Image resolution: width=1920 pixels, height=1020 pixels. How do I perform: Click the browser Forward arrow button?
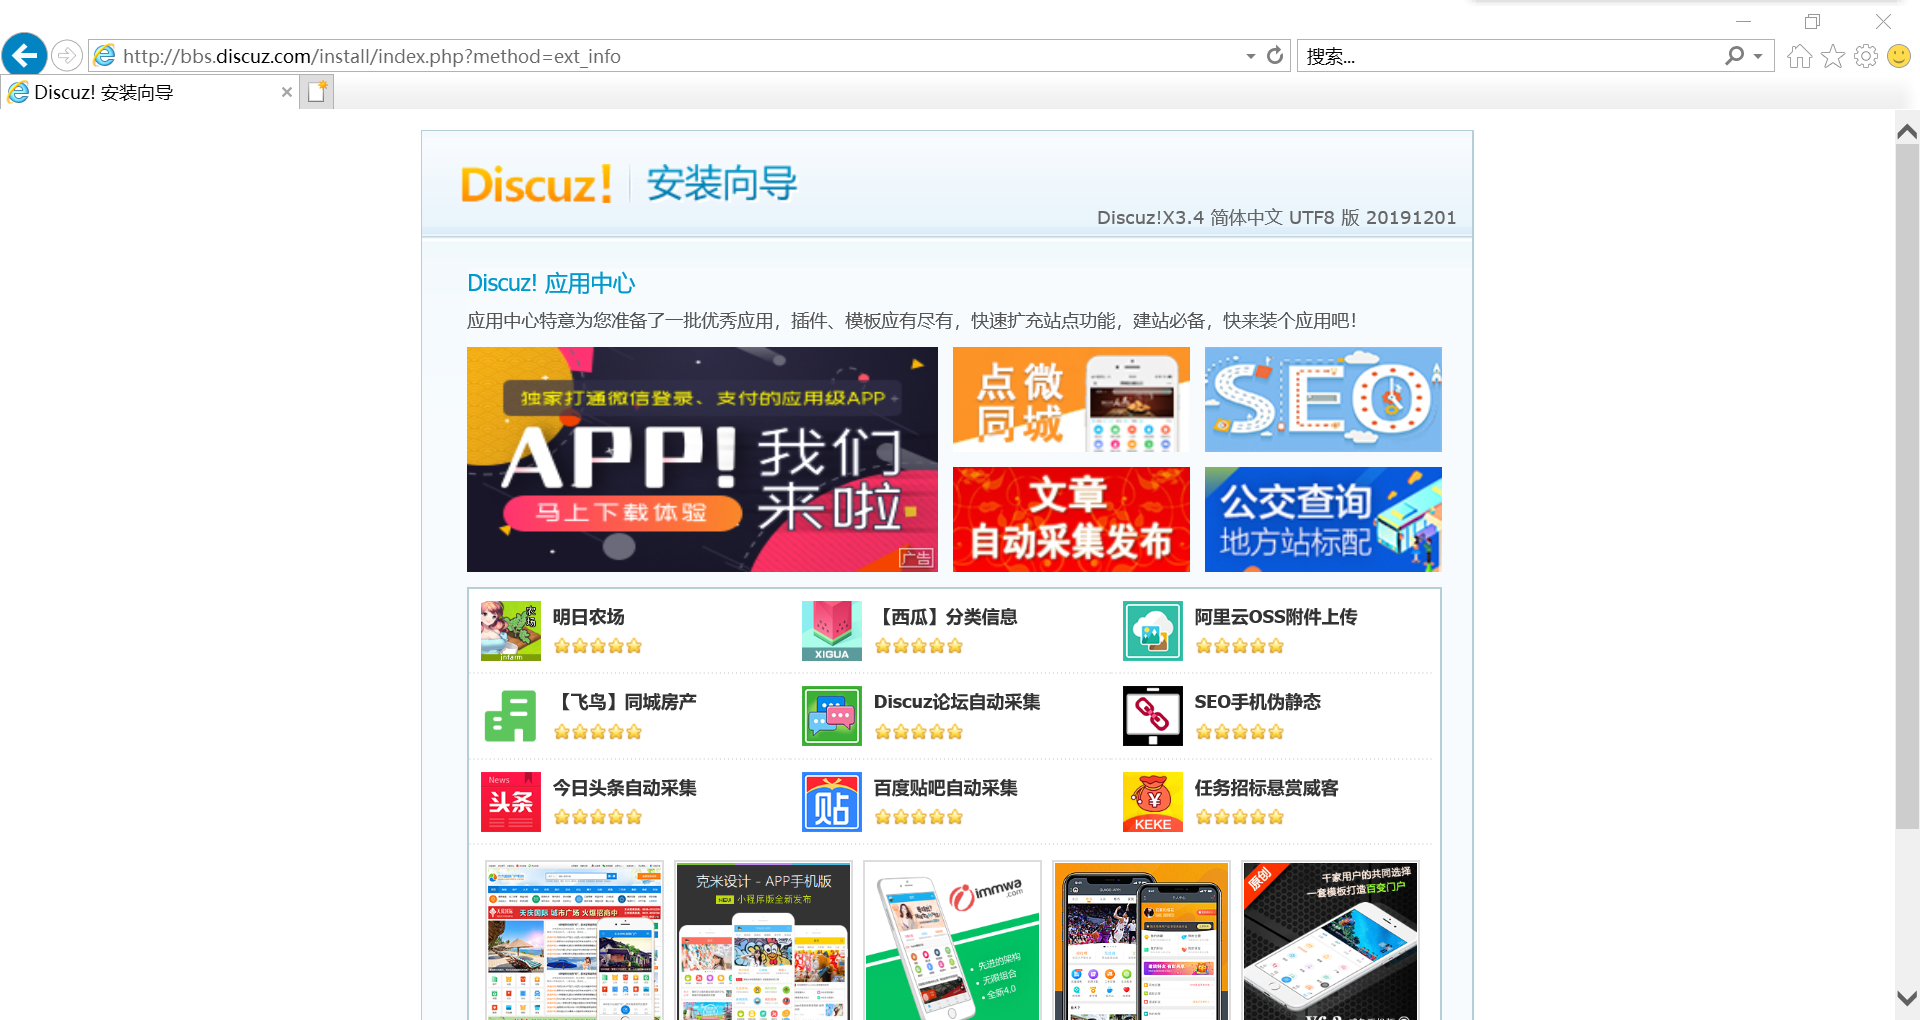pyautogui.click(x=67, y=55)
